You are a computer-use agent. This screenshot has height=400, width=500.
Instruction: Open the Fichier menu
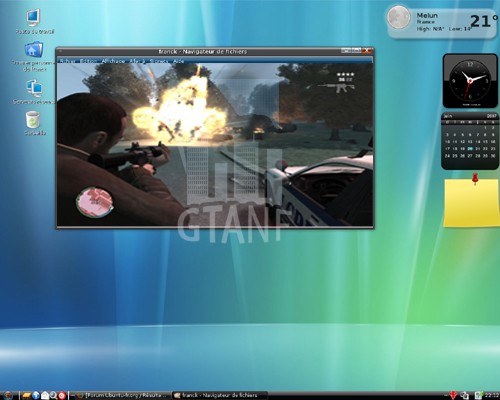coord(67,61)
